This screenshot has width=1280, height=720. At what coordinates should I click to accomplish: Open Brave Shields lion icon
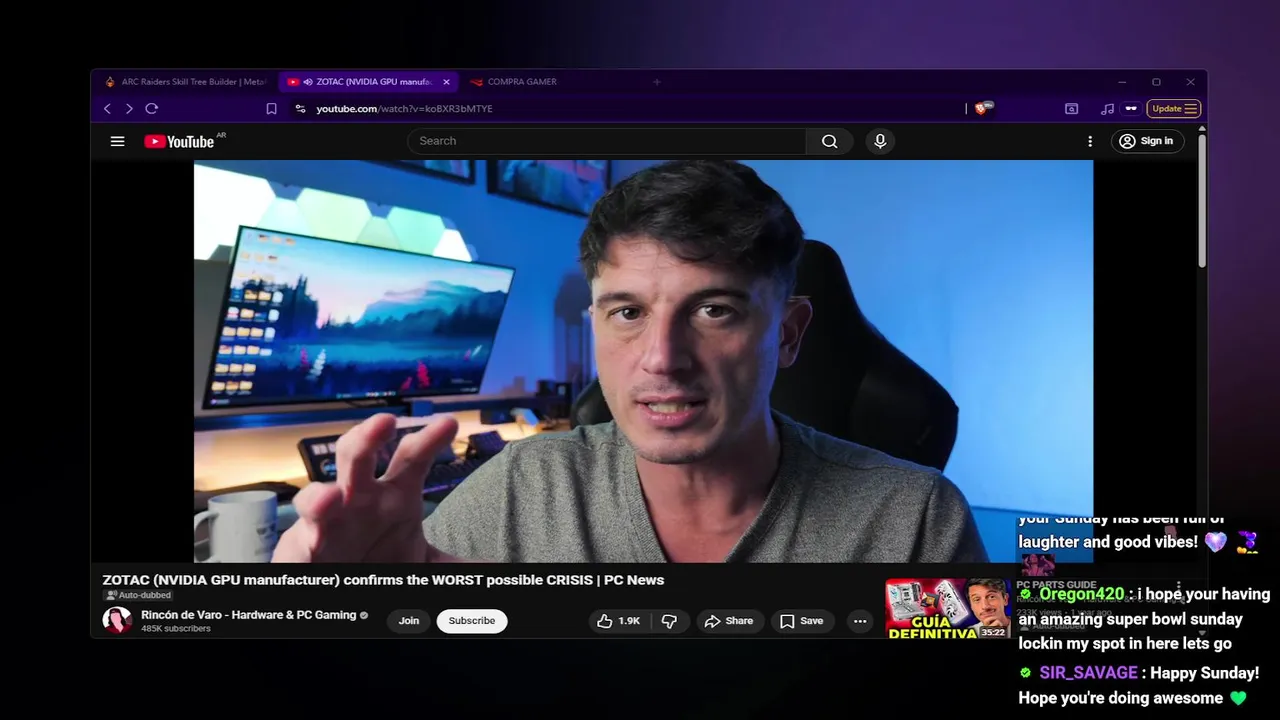(982, 108)
